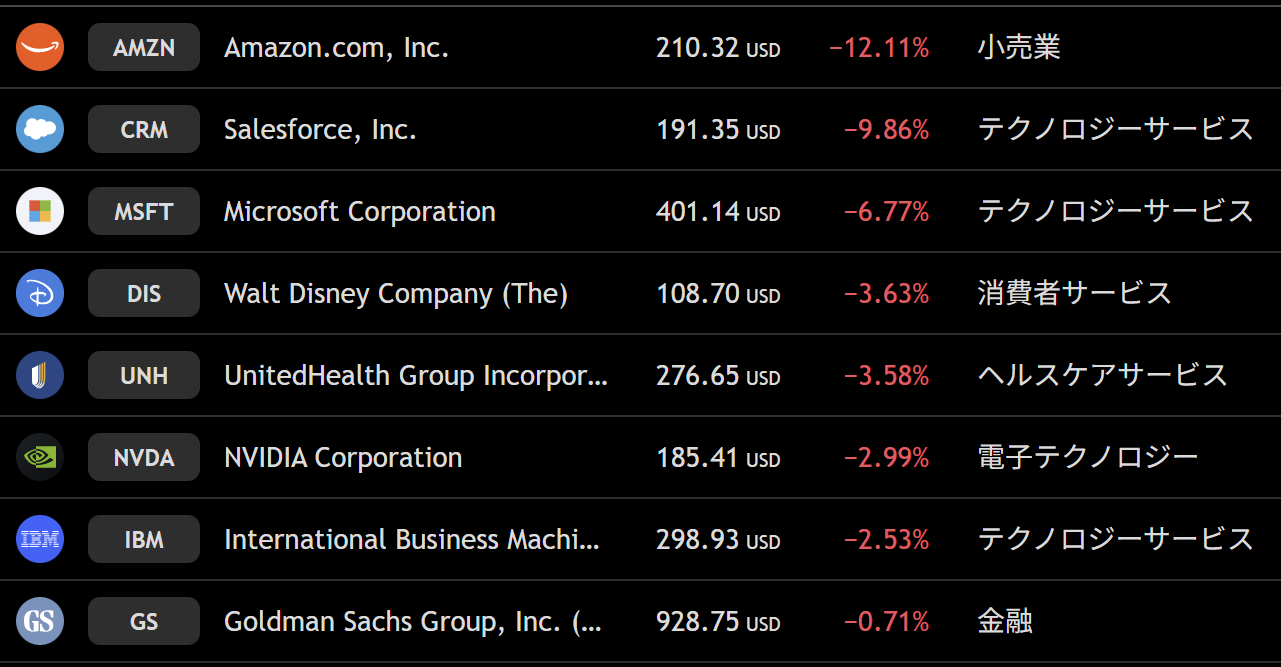
Task: Open the UnitedHealth Group Incorporated name link
Action: coord(415,375)
